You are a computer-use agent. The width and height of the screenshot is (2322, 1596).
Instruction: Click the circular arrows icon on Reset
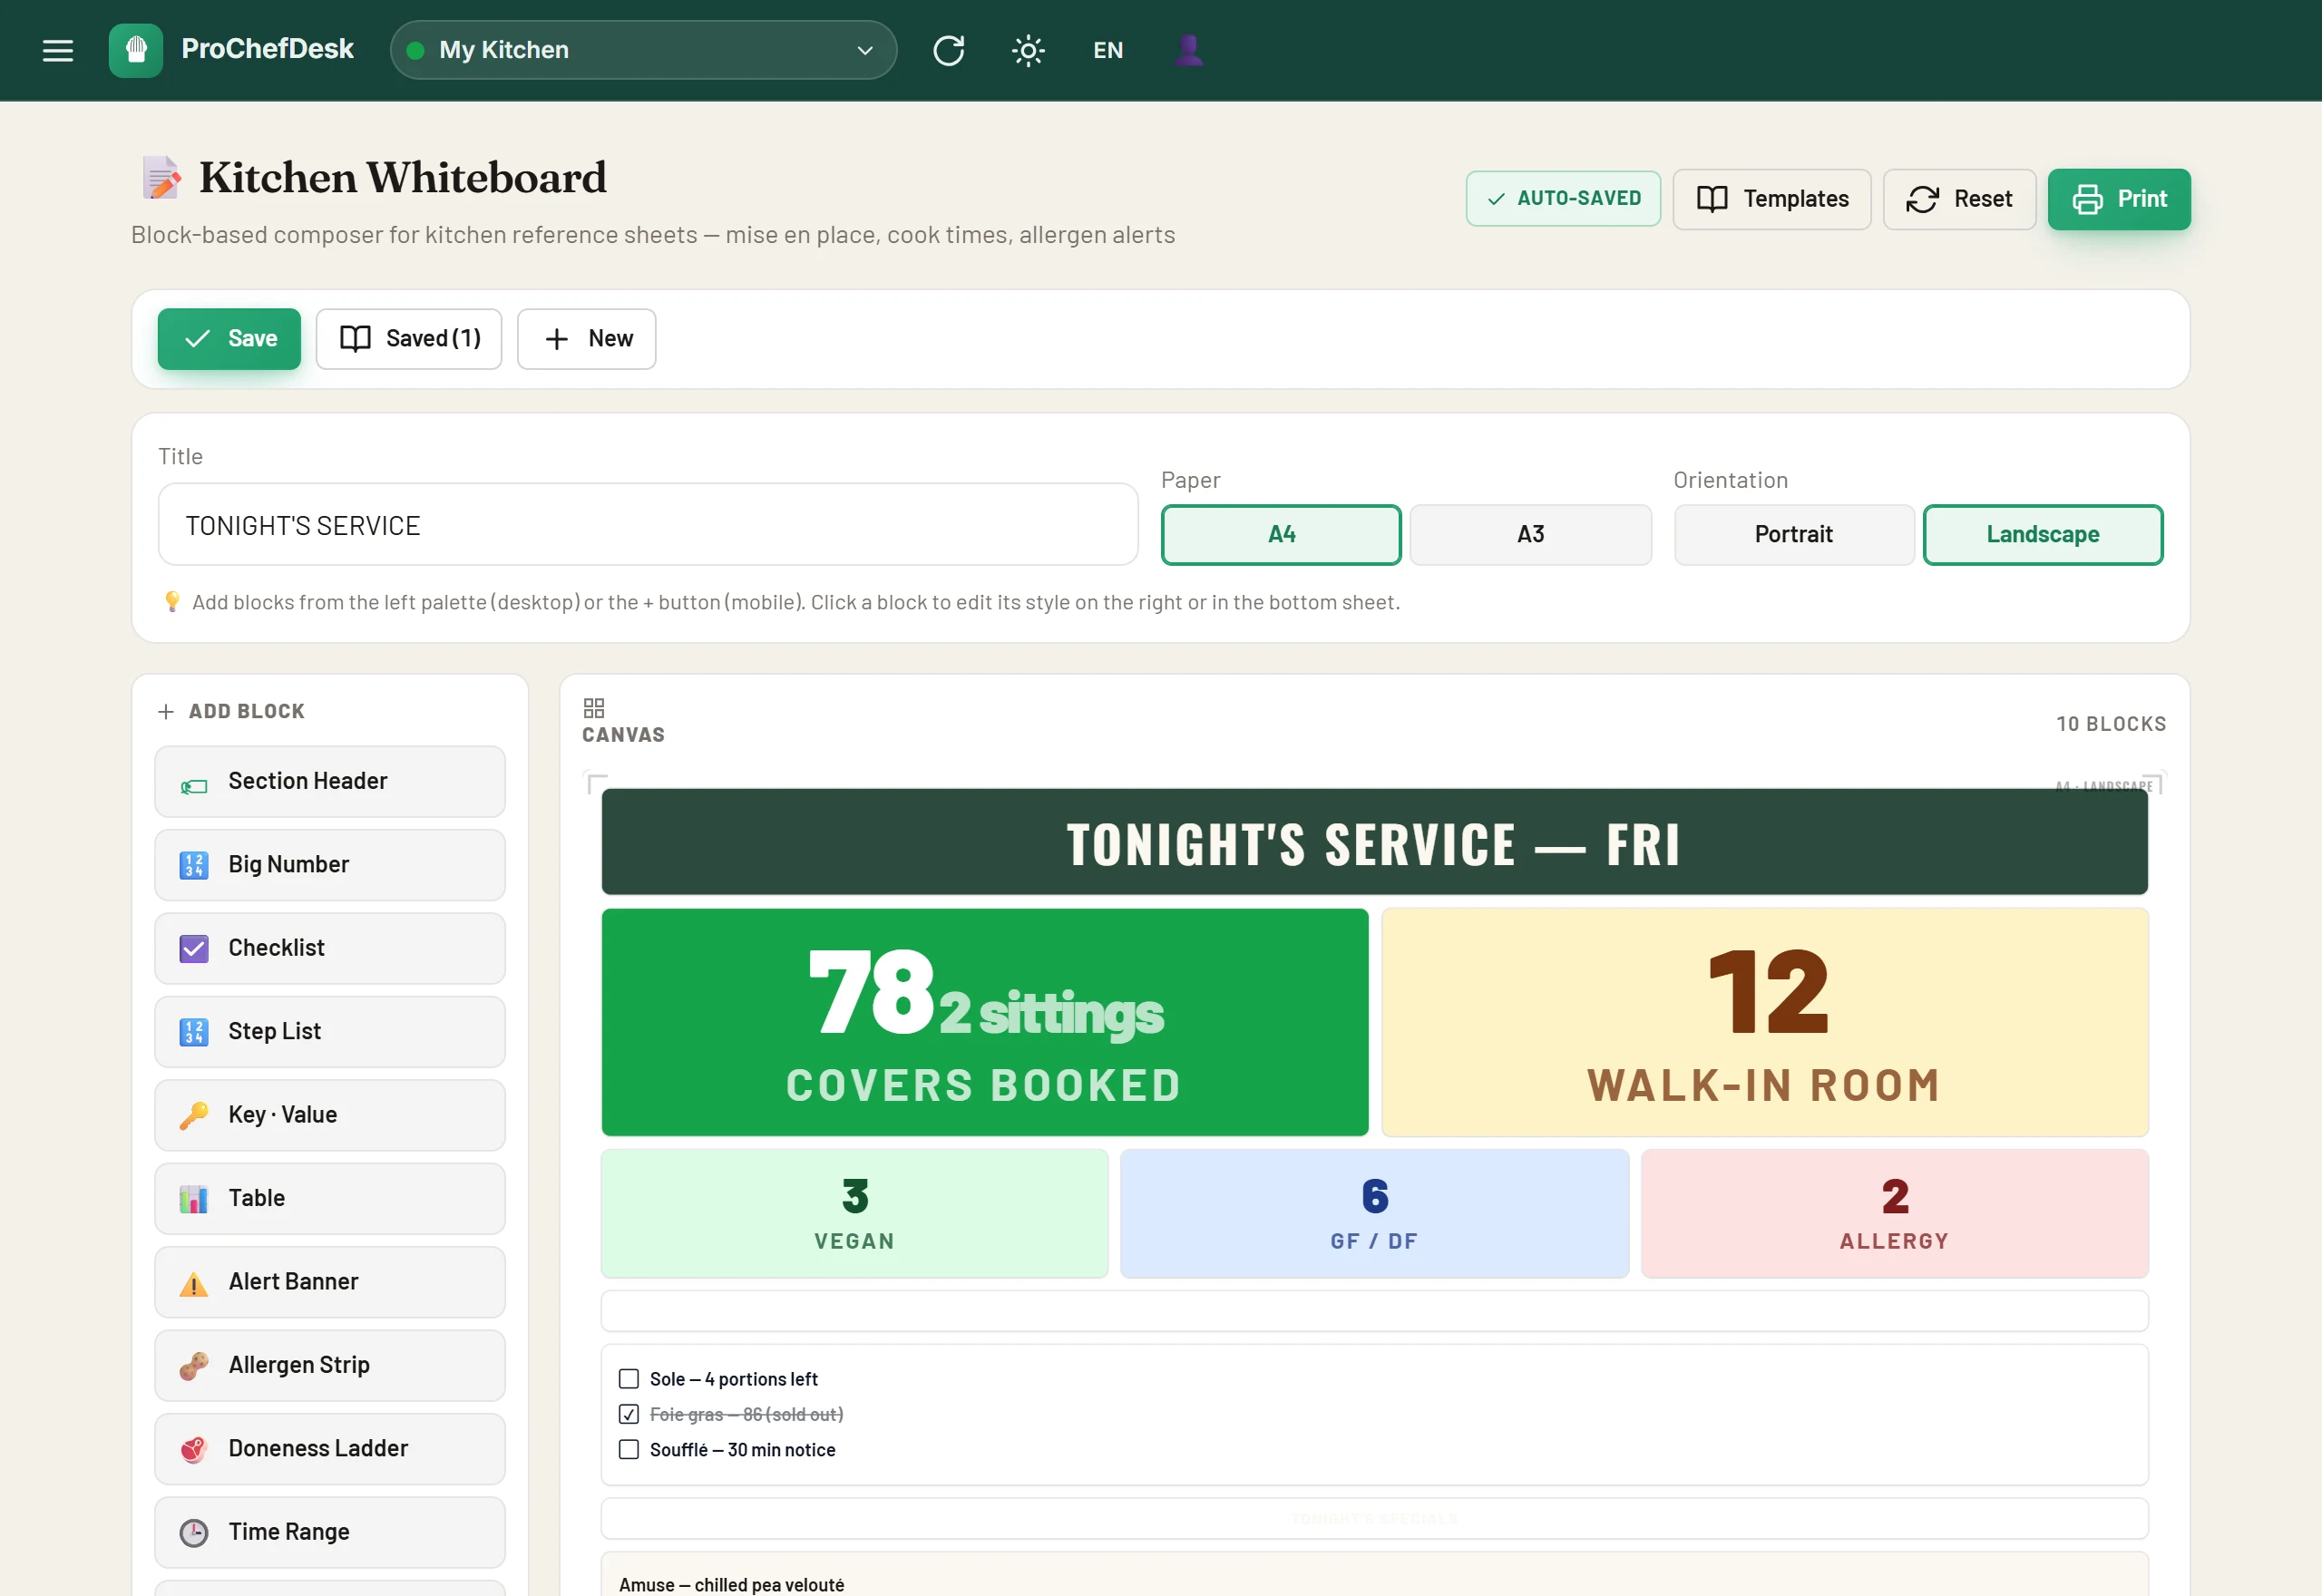point(1922,199)
